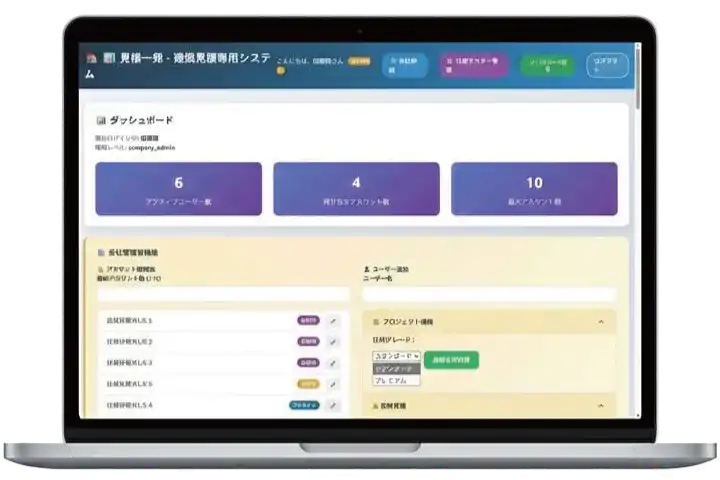Focus the account search field on the left
This screenshot has width=720, height=480.
pos(223,294)
